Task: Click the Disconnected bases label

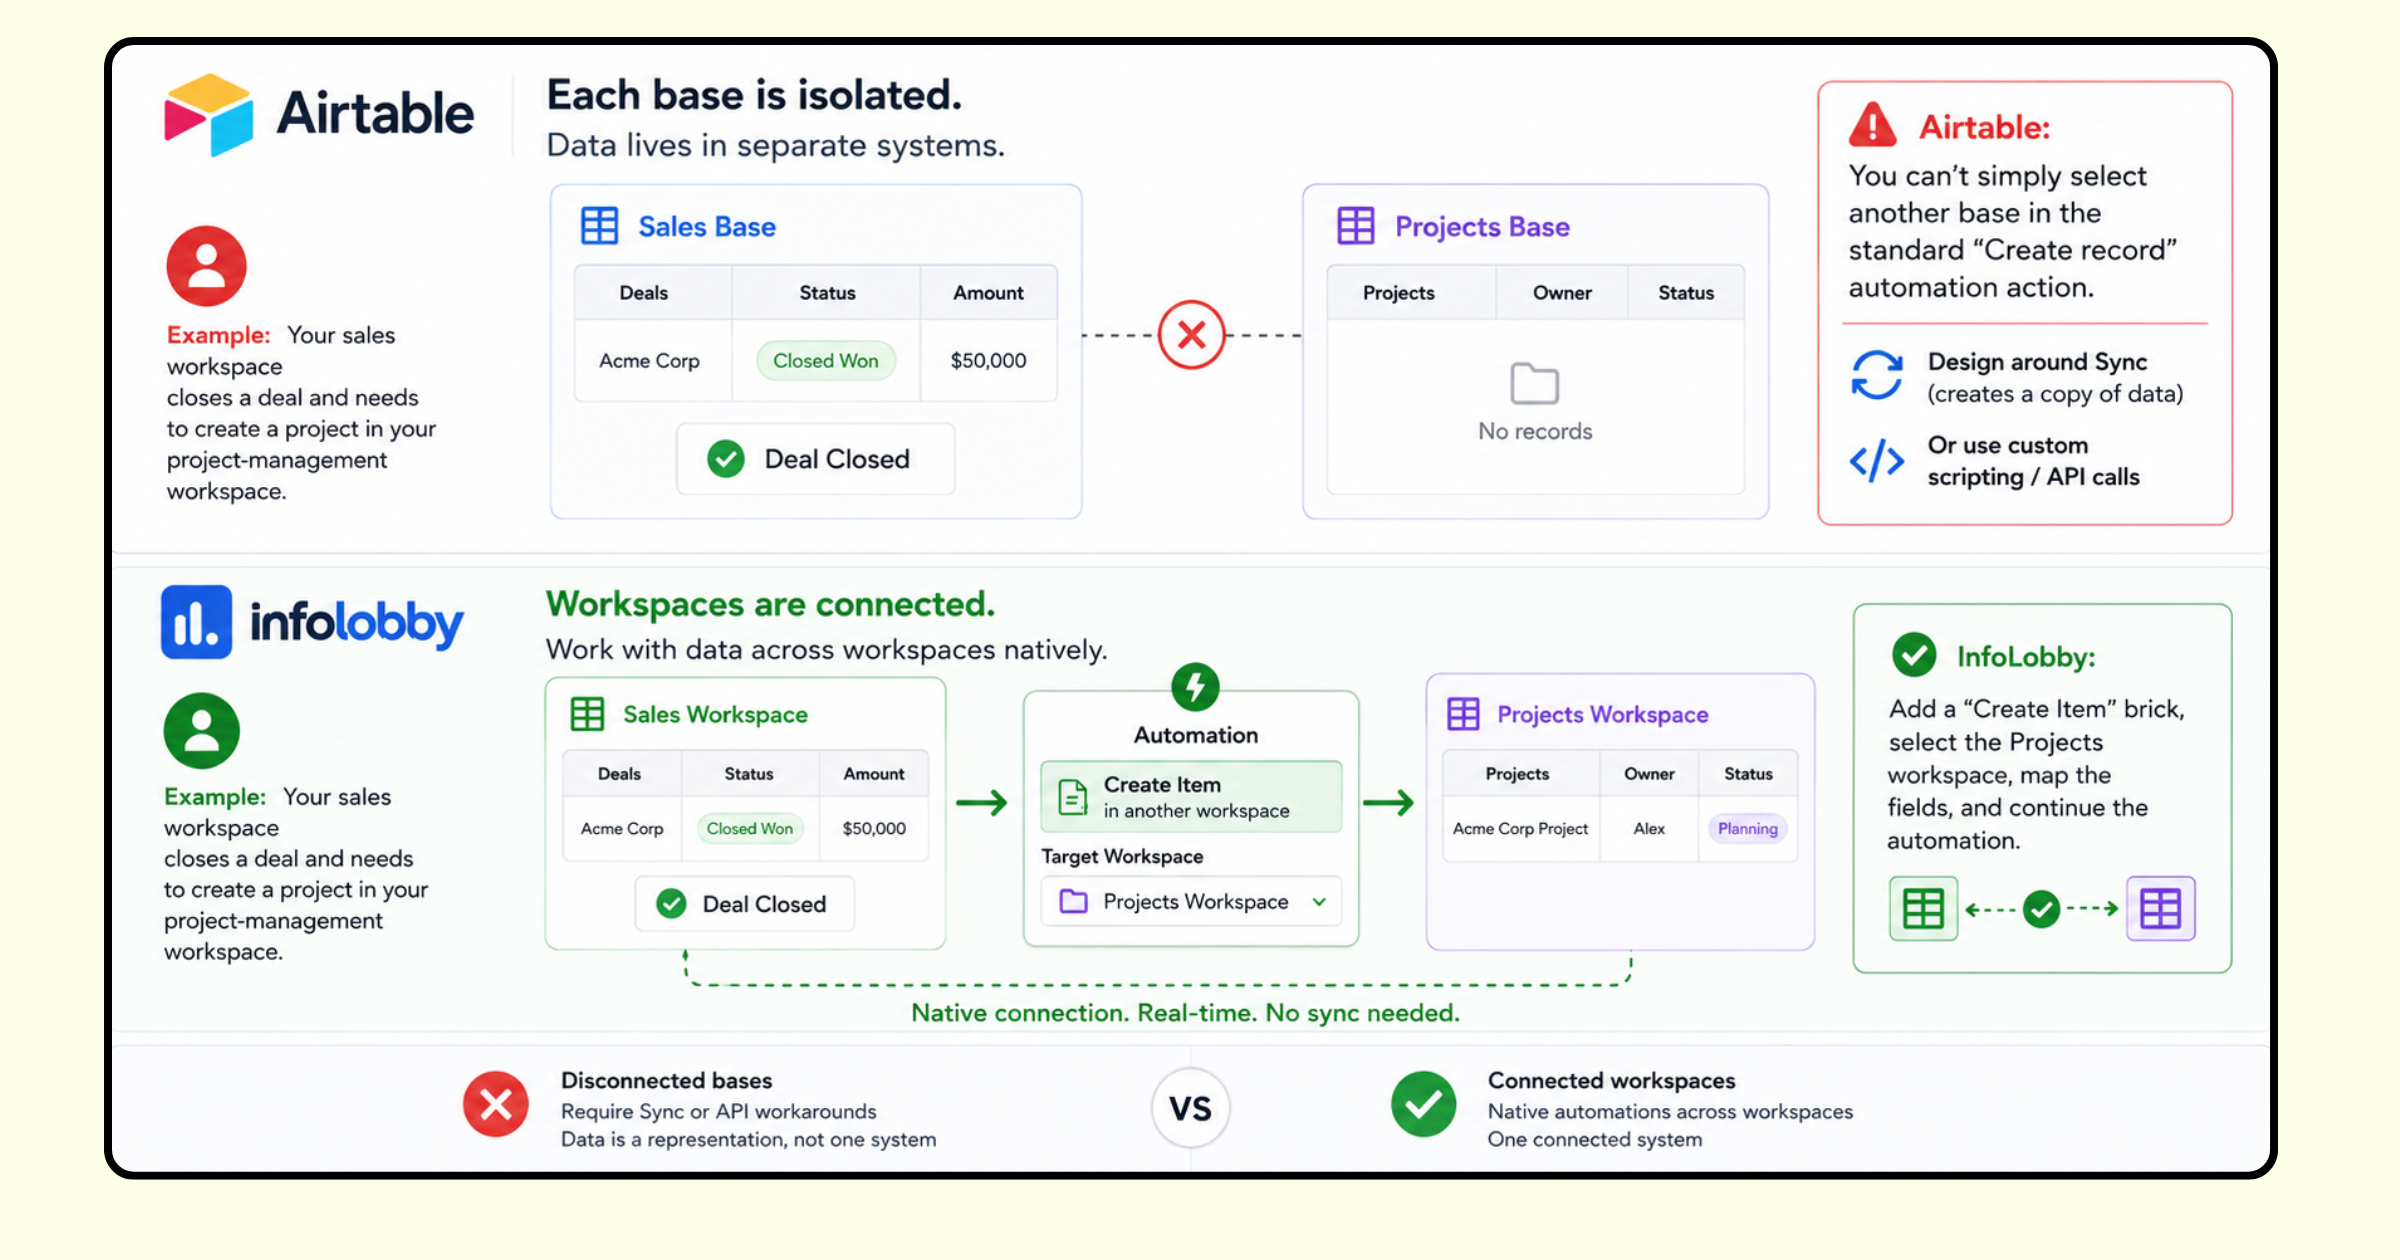Action: click(x=666, y=1081)
